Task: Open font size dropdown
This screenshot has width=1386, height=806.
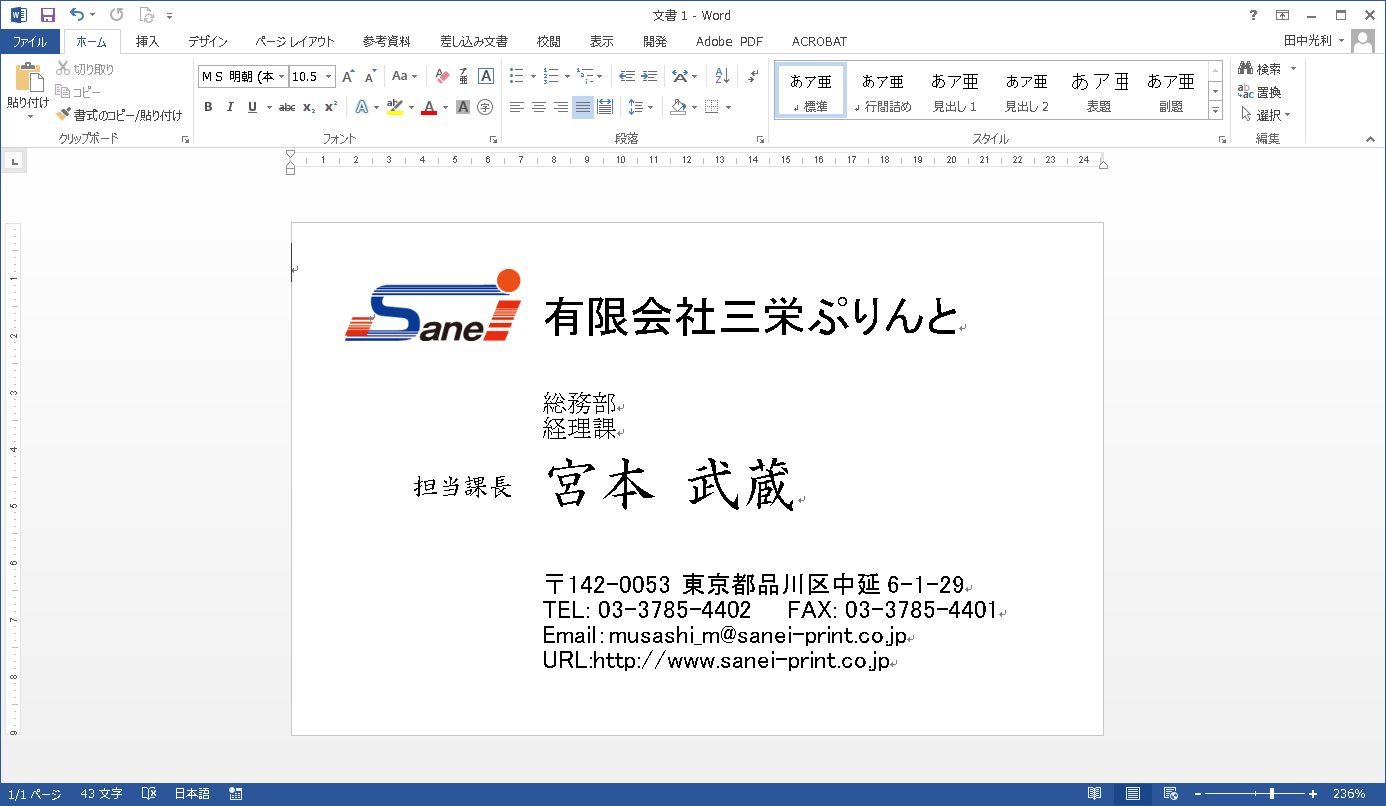Action: point(329,76)
